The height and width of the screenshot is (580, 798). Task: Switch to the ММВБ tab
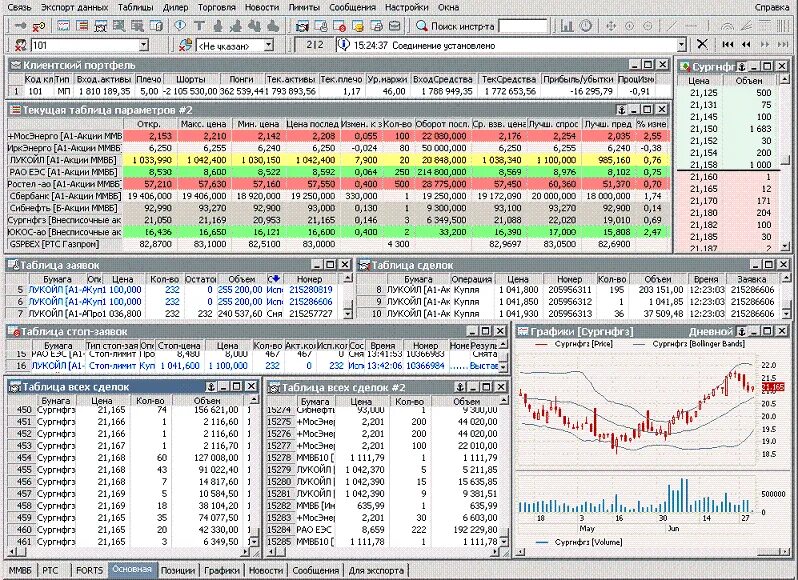pos(20,570)
